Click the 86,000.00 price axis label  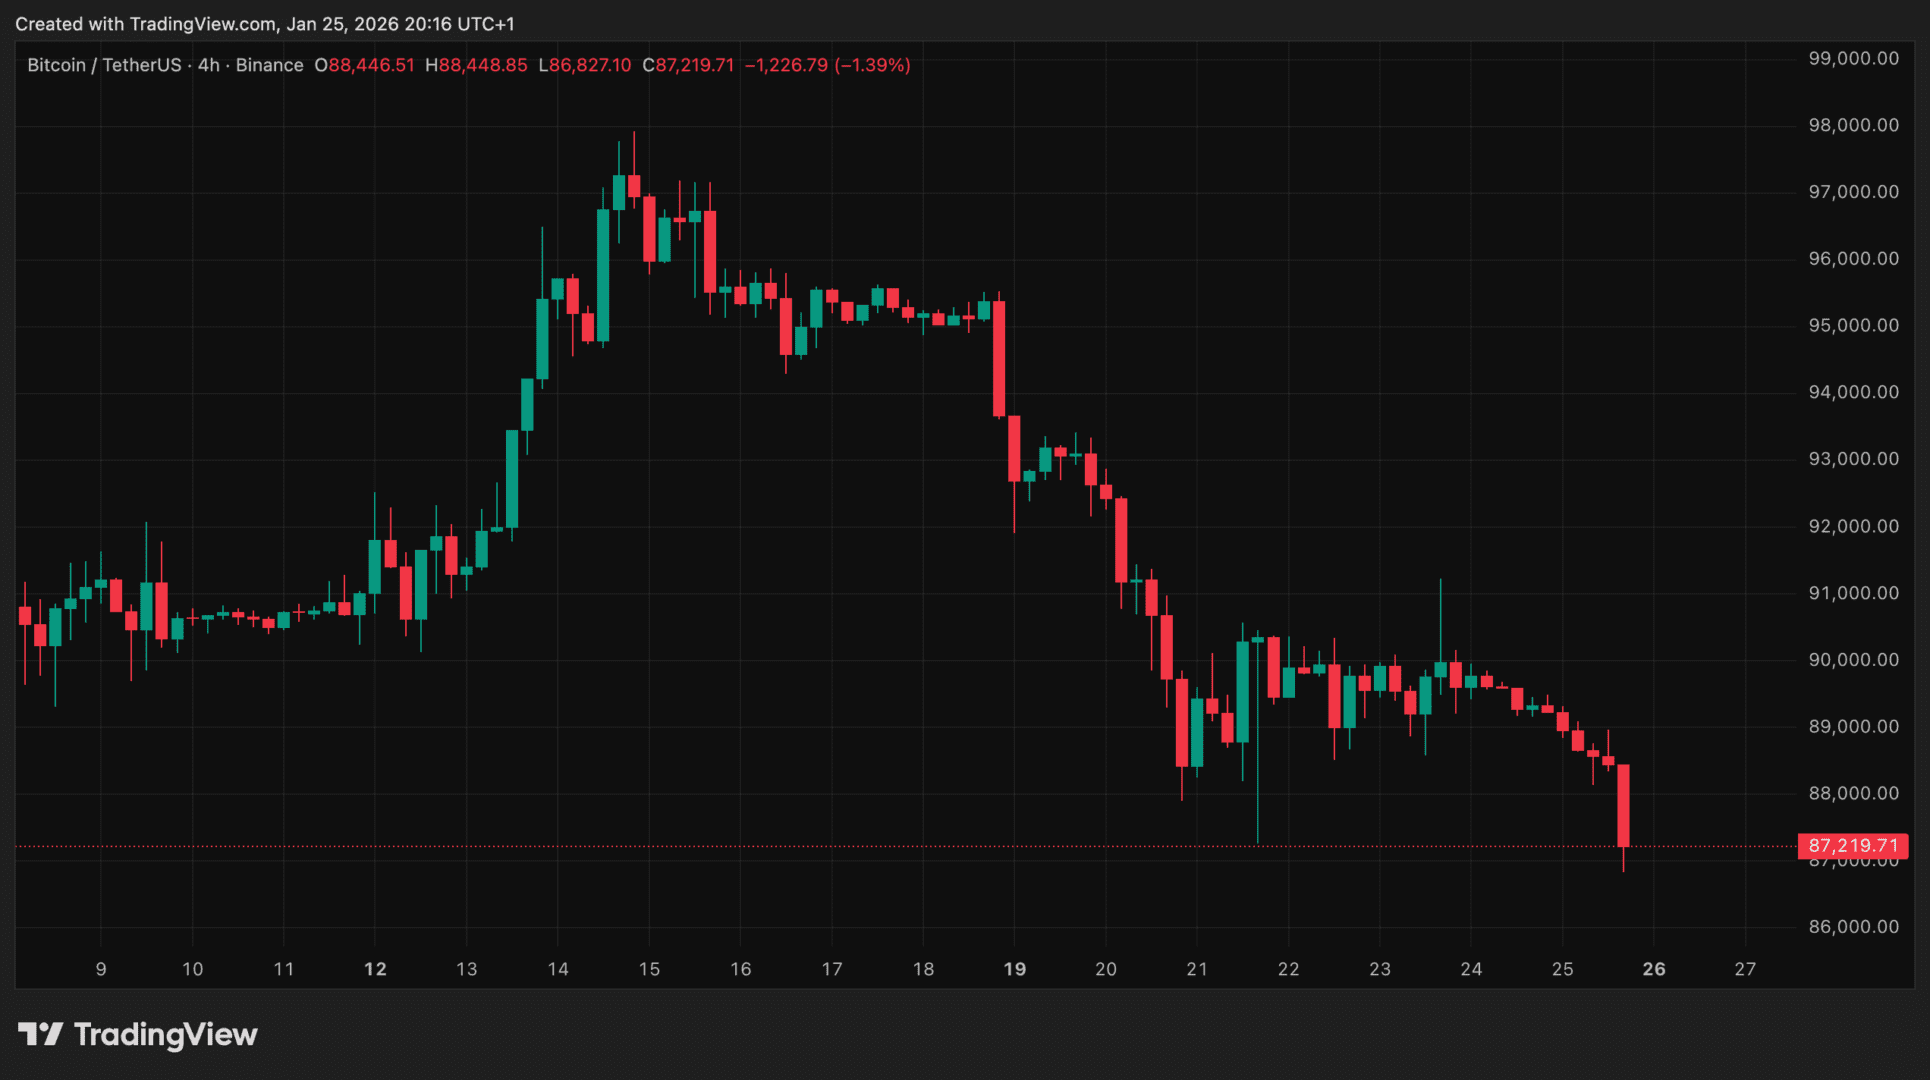pos(1853,927)
